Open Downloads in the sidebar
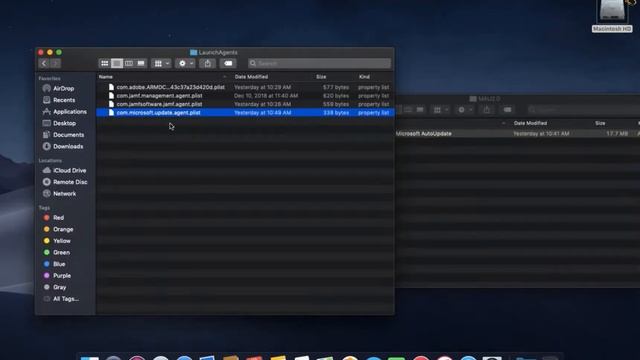Screen dimensions: 640x360 [x=68, y=146]
